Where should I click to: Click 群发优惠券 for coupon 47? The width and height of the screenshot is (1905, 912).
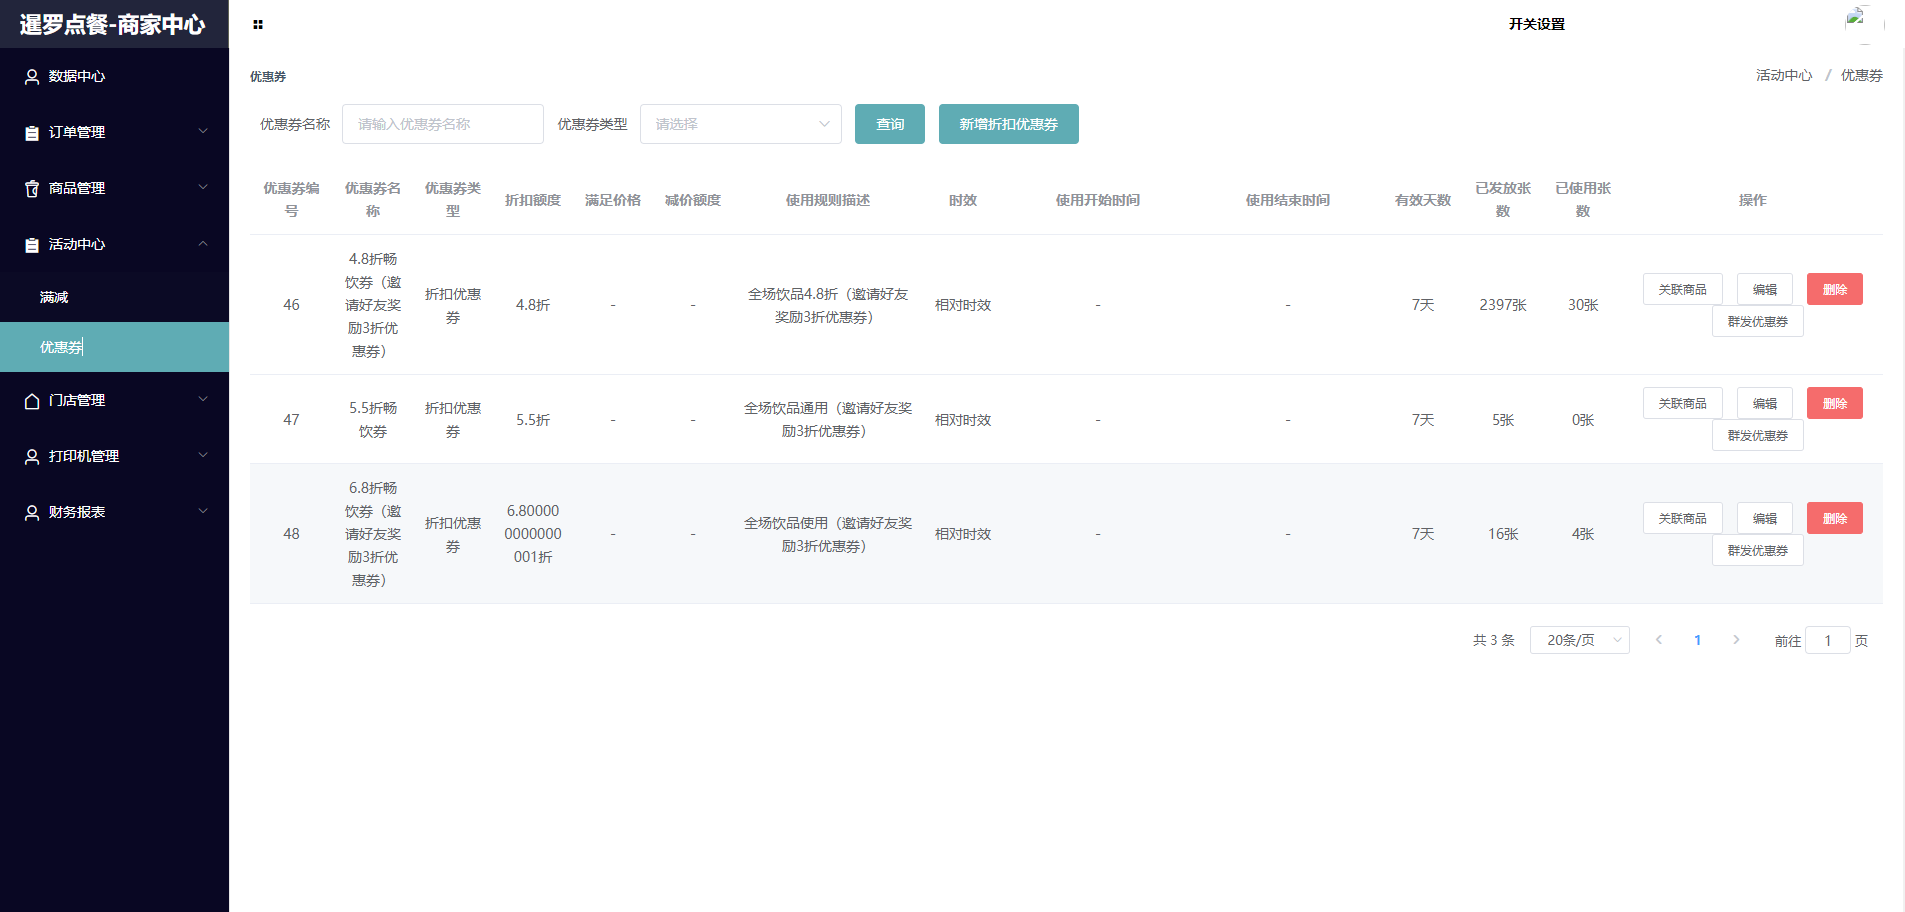tap(1758, 435)
